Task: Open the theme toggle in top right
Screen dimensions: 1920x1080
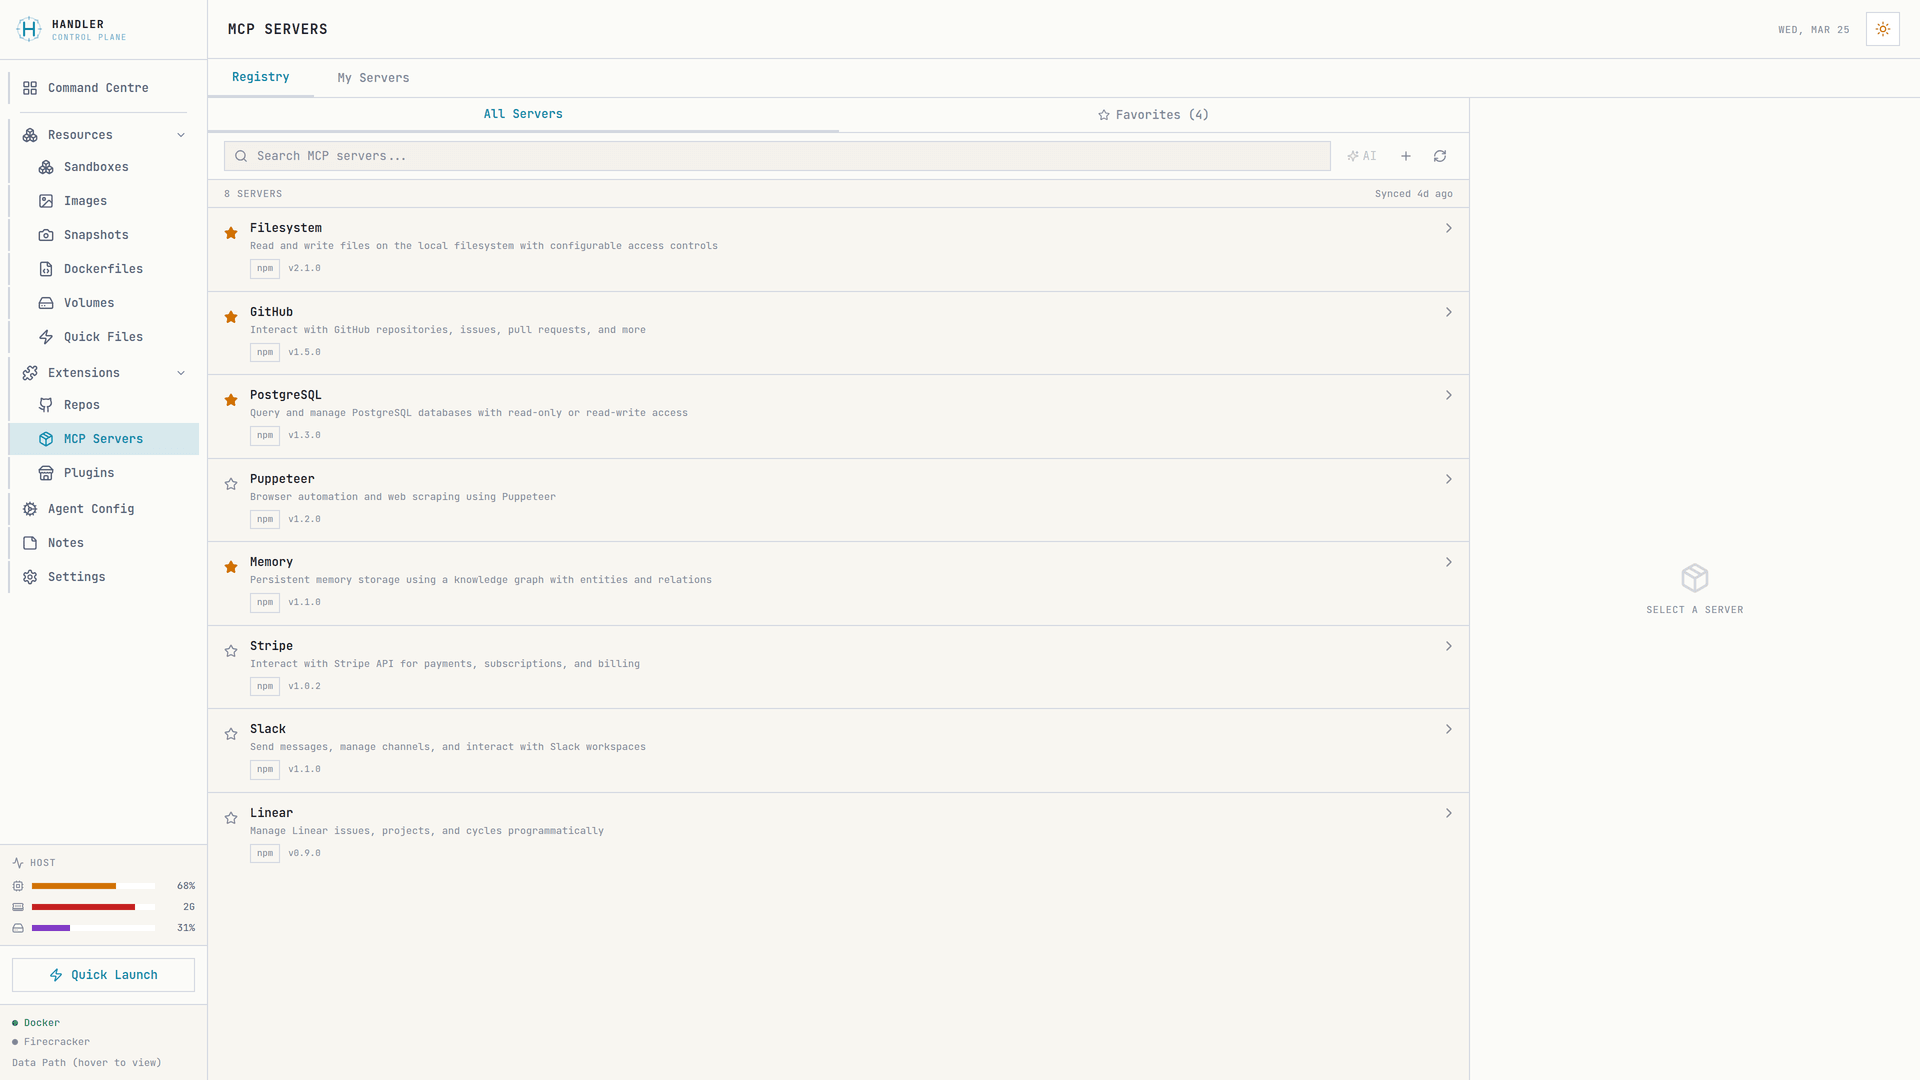Action: (x=1882, y=28)
